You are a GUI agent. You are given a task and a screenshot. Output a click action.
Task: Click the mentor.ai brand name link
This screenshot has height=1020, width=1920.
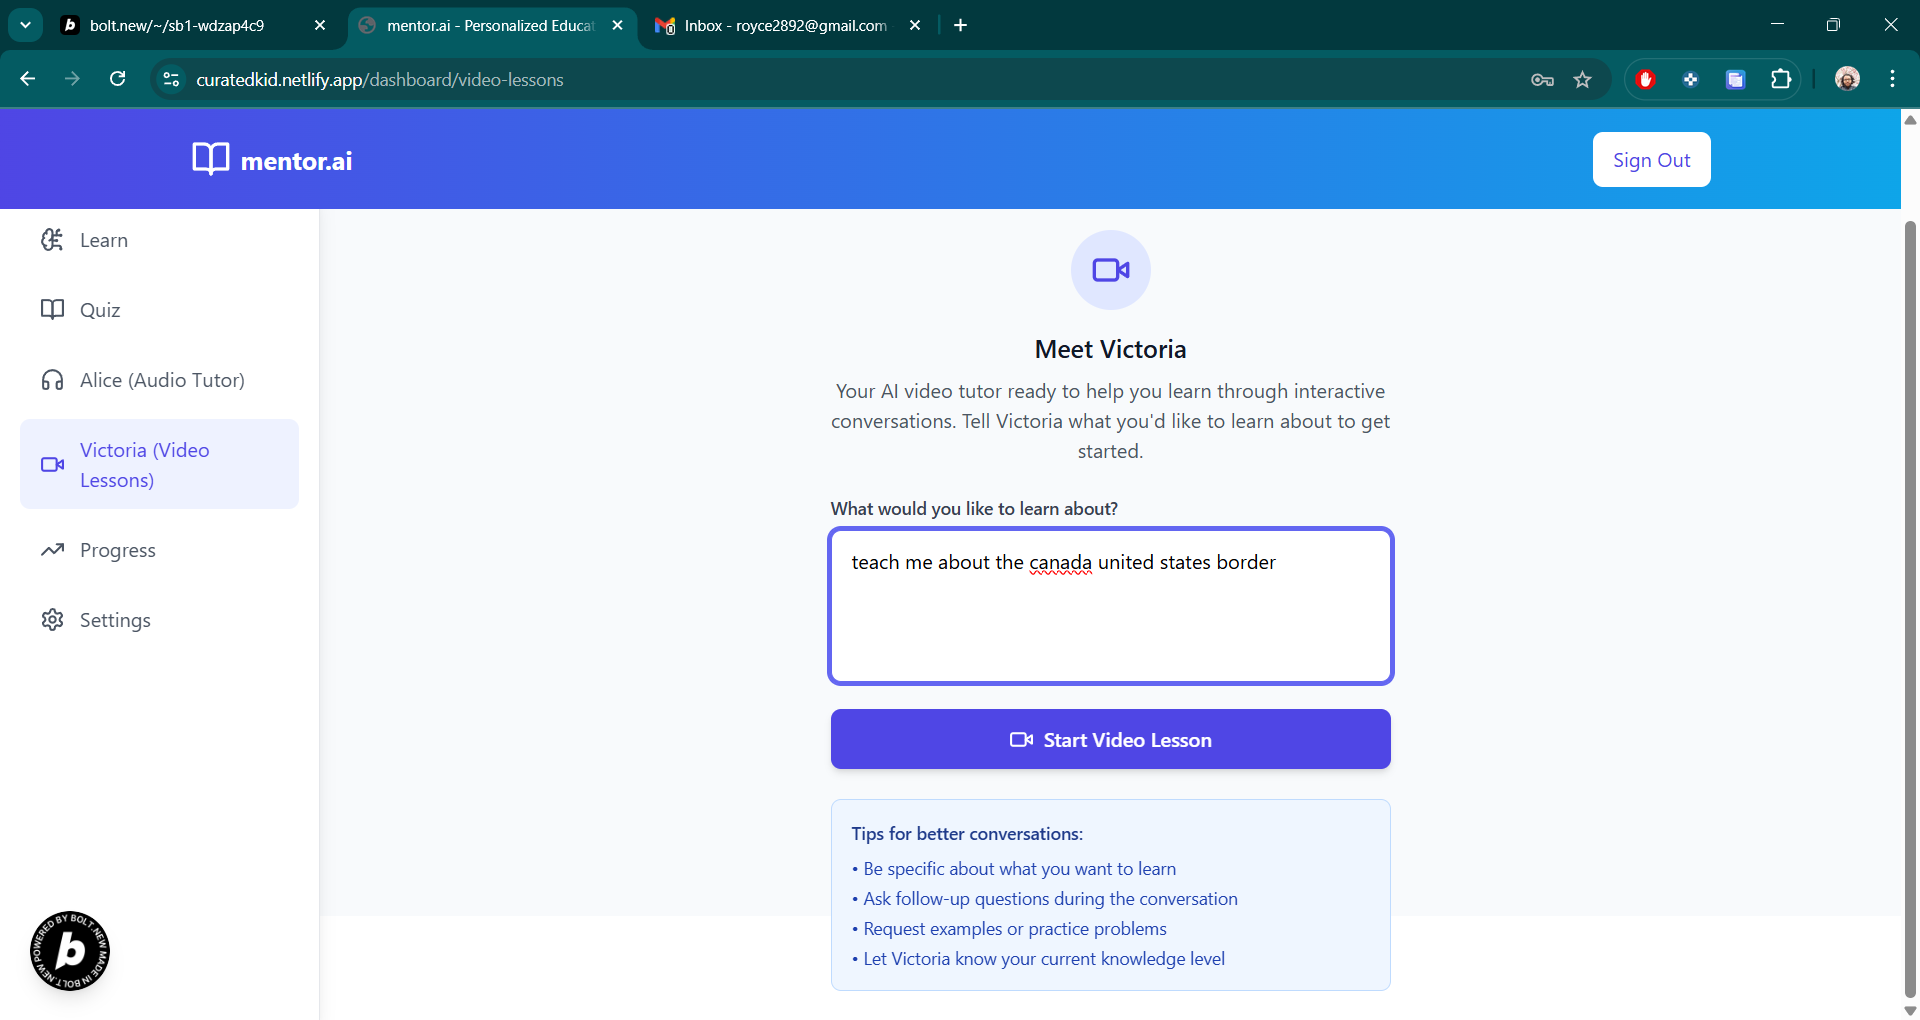click(x=296, y=161)
